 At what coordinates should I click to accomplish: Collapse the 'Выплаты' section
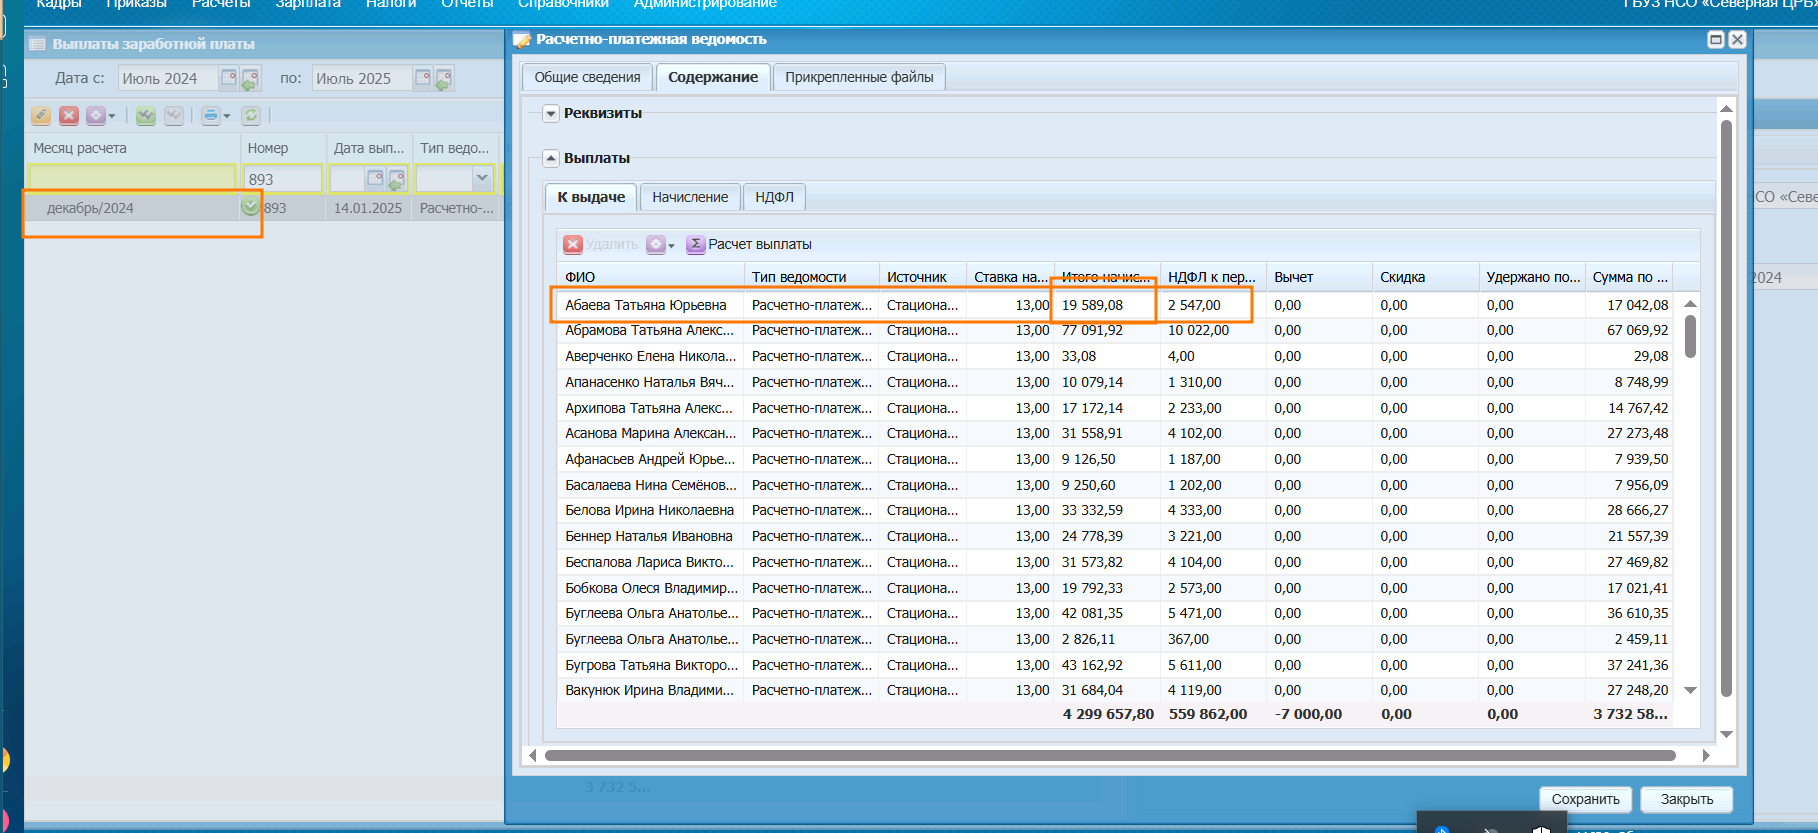[x=551, y=158]
